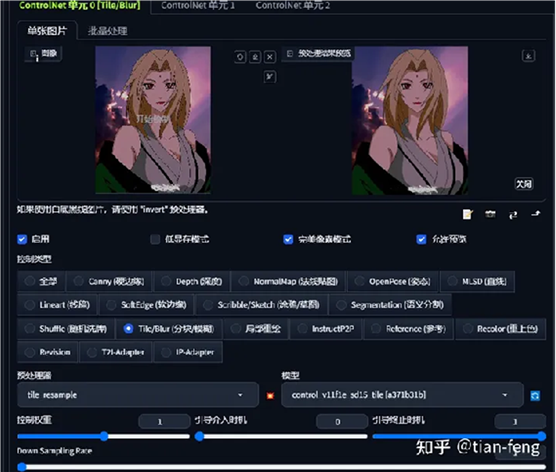The image size is (556, 472).
Task: Click the ending control step value field
Action: pyautogui.click(x=520, y=422)
